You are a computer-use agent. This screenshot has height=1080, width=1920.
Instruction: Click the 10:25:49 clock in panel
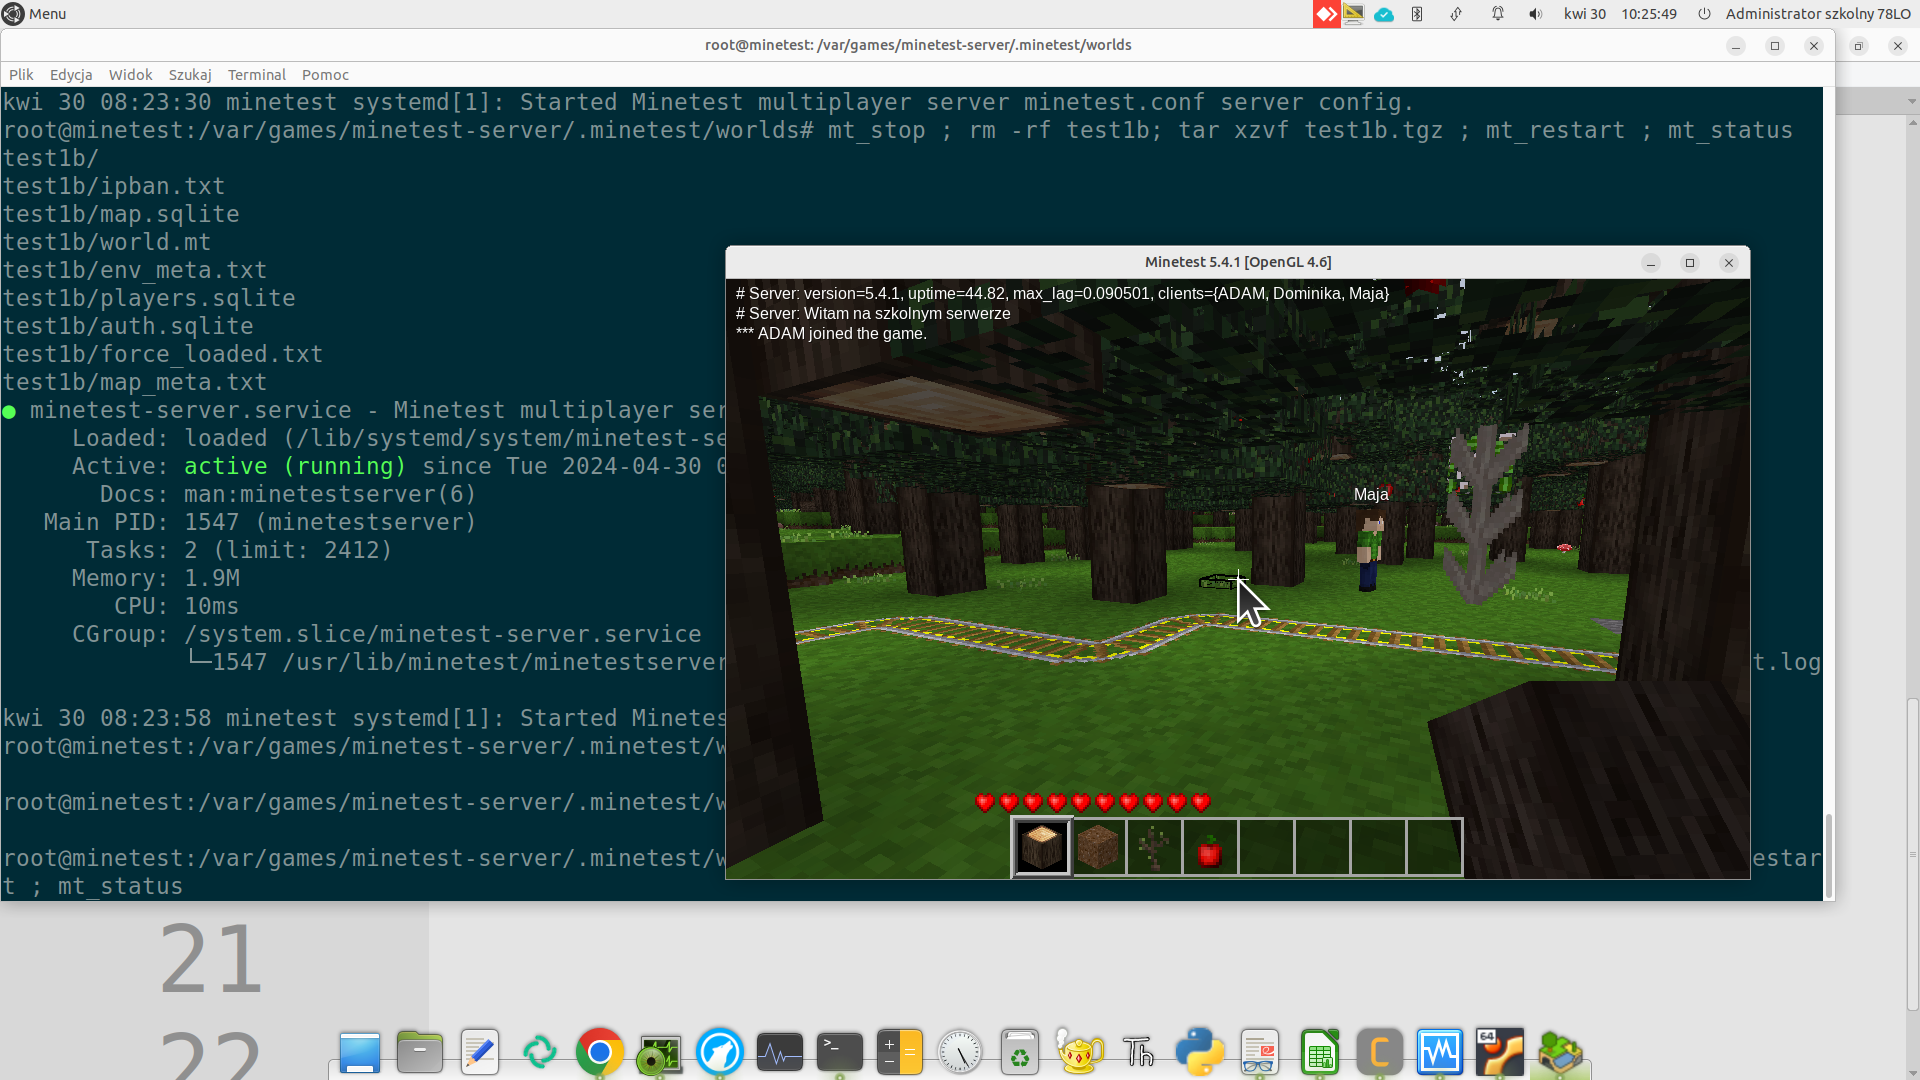click(x=1649, y=14)
